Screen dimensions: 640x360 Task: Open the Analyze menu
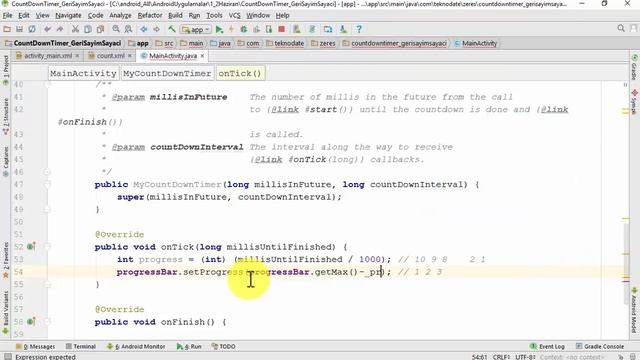(x=120, y=16)
